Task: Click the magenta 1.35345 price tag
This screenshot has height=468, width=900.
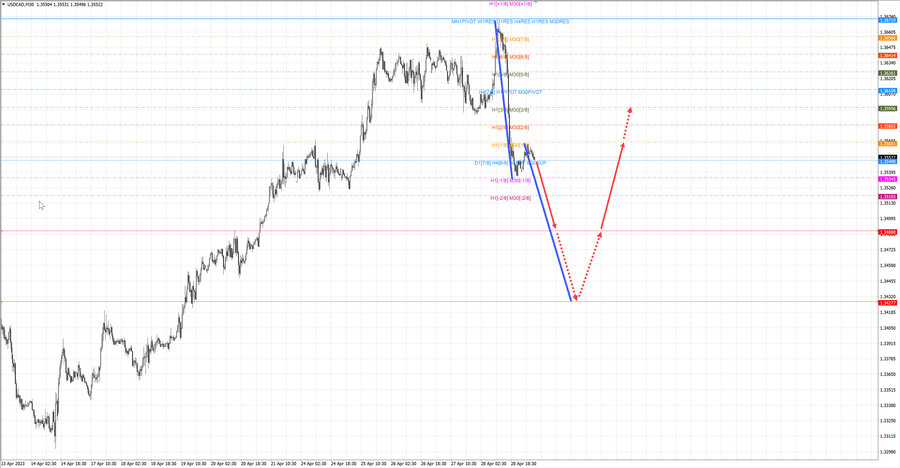Action: coord(887,179)
